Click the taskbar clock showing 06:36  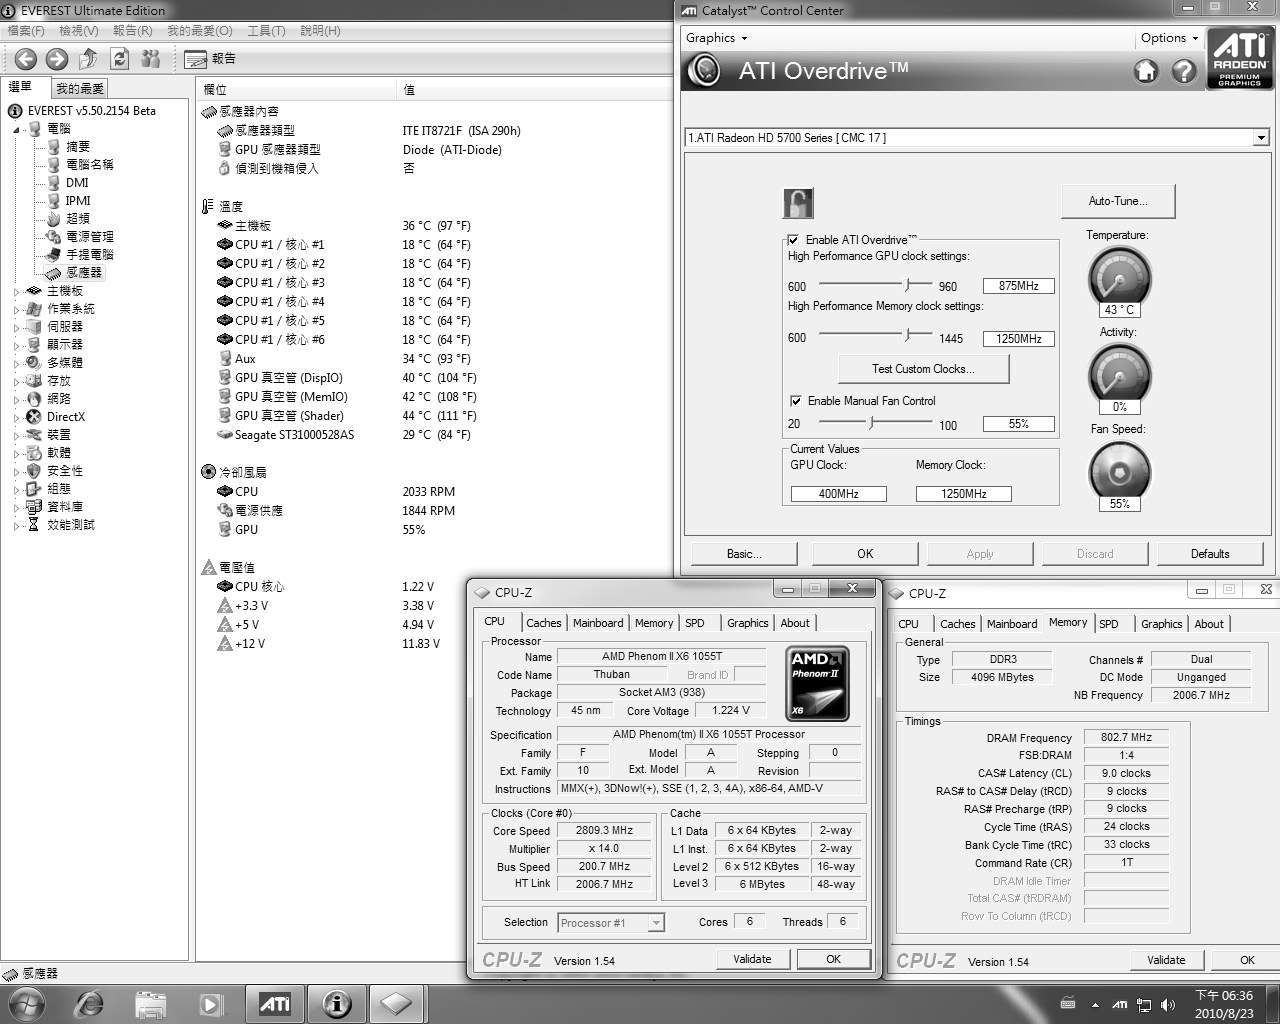(1224, 996)
